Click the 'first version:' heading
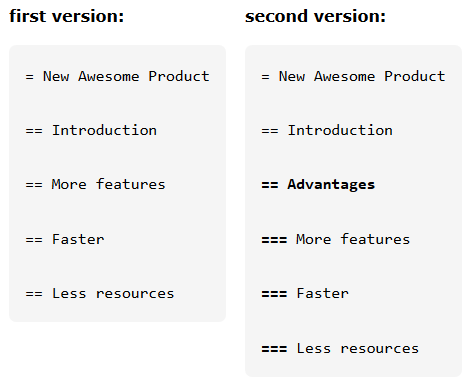 tap(67, 16)
